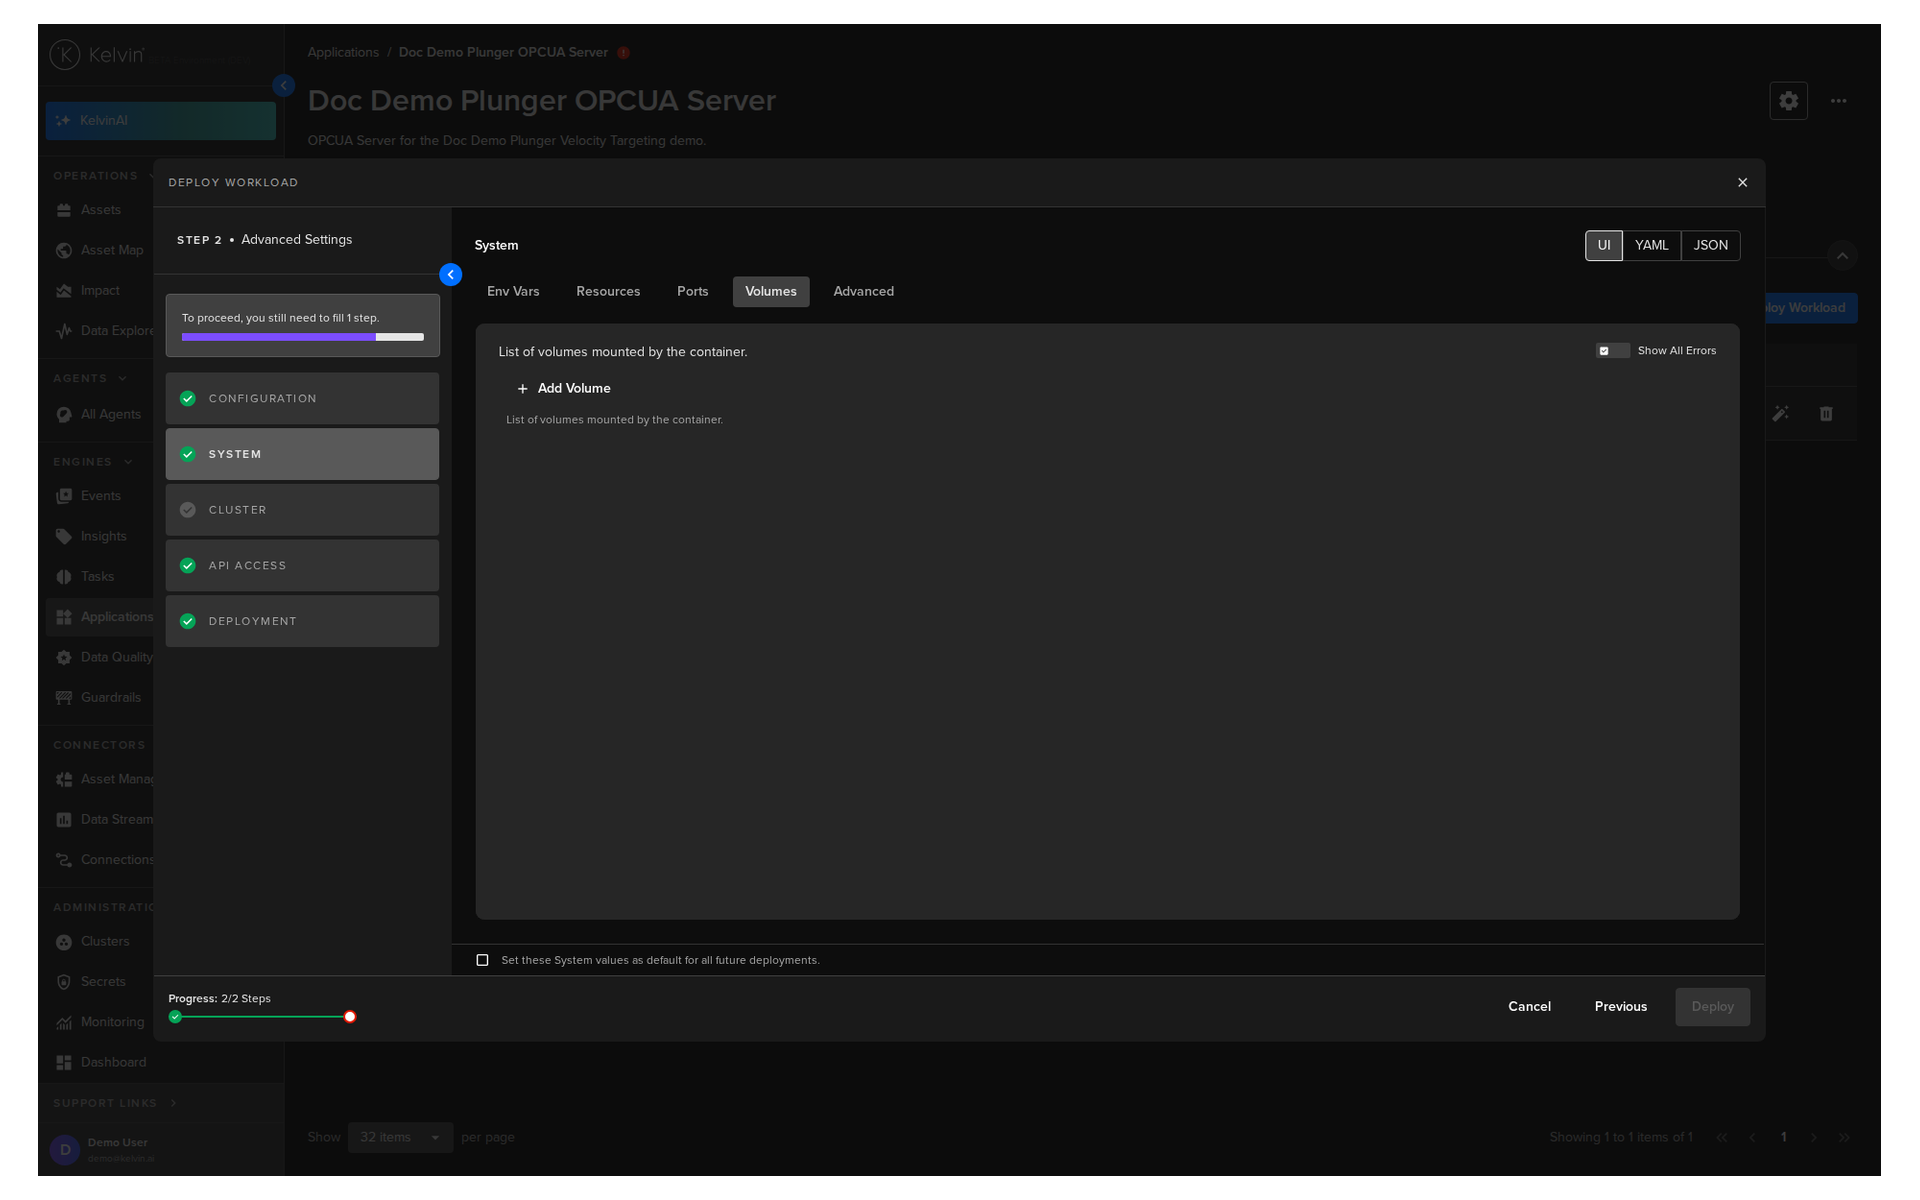
Task: Delete workload with trash icon
Action: [x=1826, y=414]
